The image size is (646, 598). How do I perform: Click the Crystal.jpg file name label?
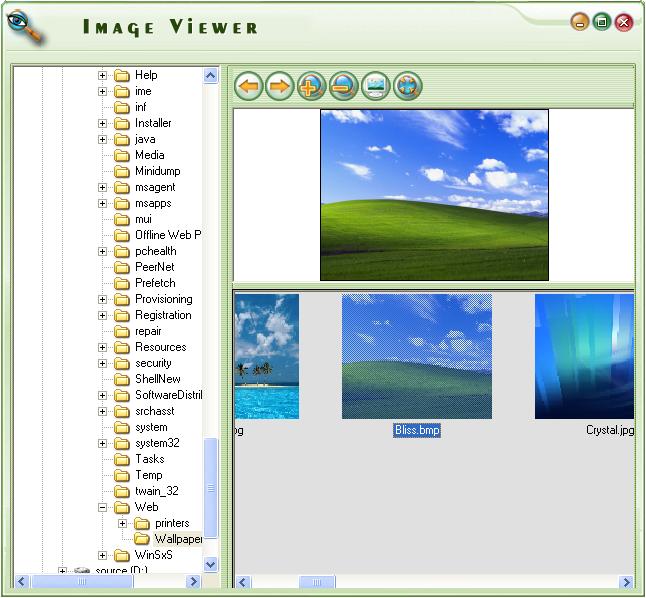pyautogui.click(x=610, y=430)
